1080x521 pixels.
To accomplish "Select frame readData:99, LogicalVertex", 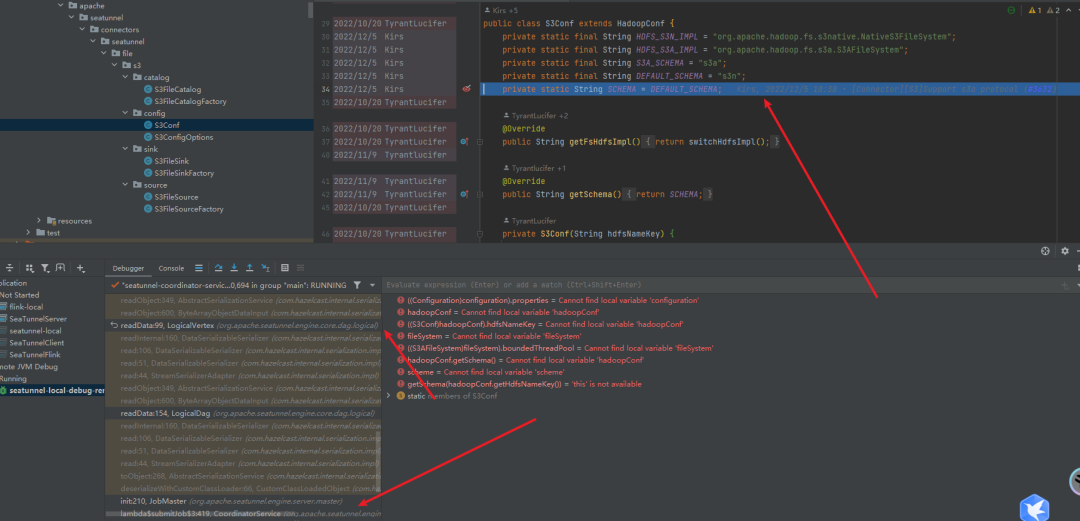I will point(243,325).
